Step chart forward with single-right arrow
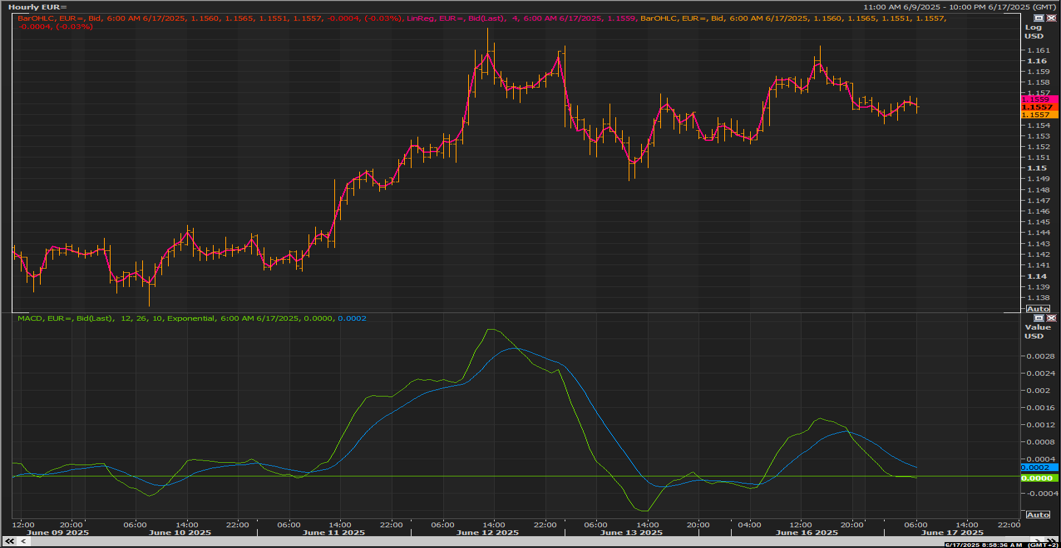The height and width of the screenshot is (548, 1061). click(1037, 539)
